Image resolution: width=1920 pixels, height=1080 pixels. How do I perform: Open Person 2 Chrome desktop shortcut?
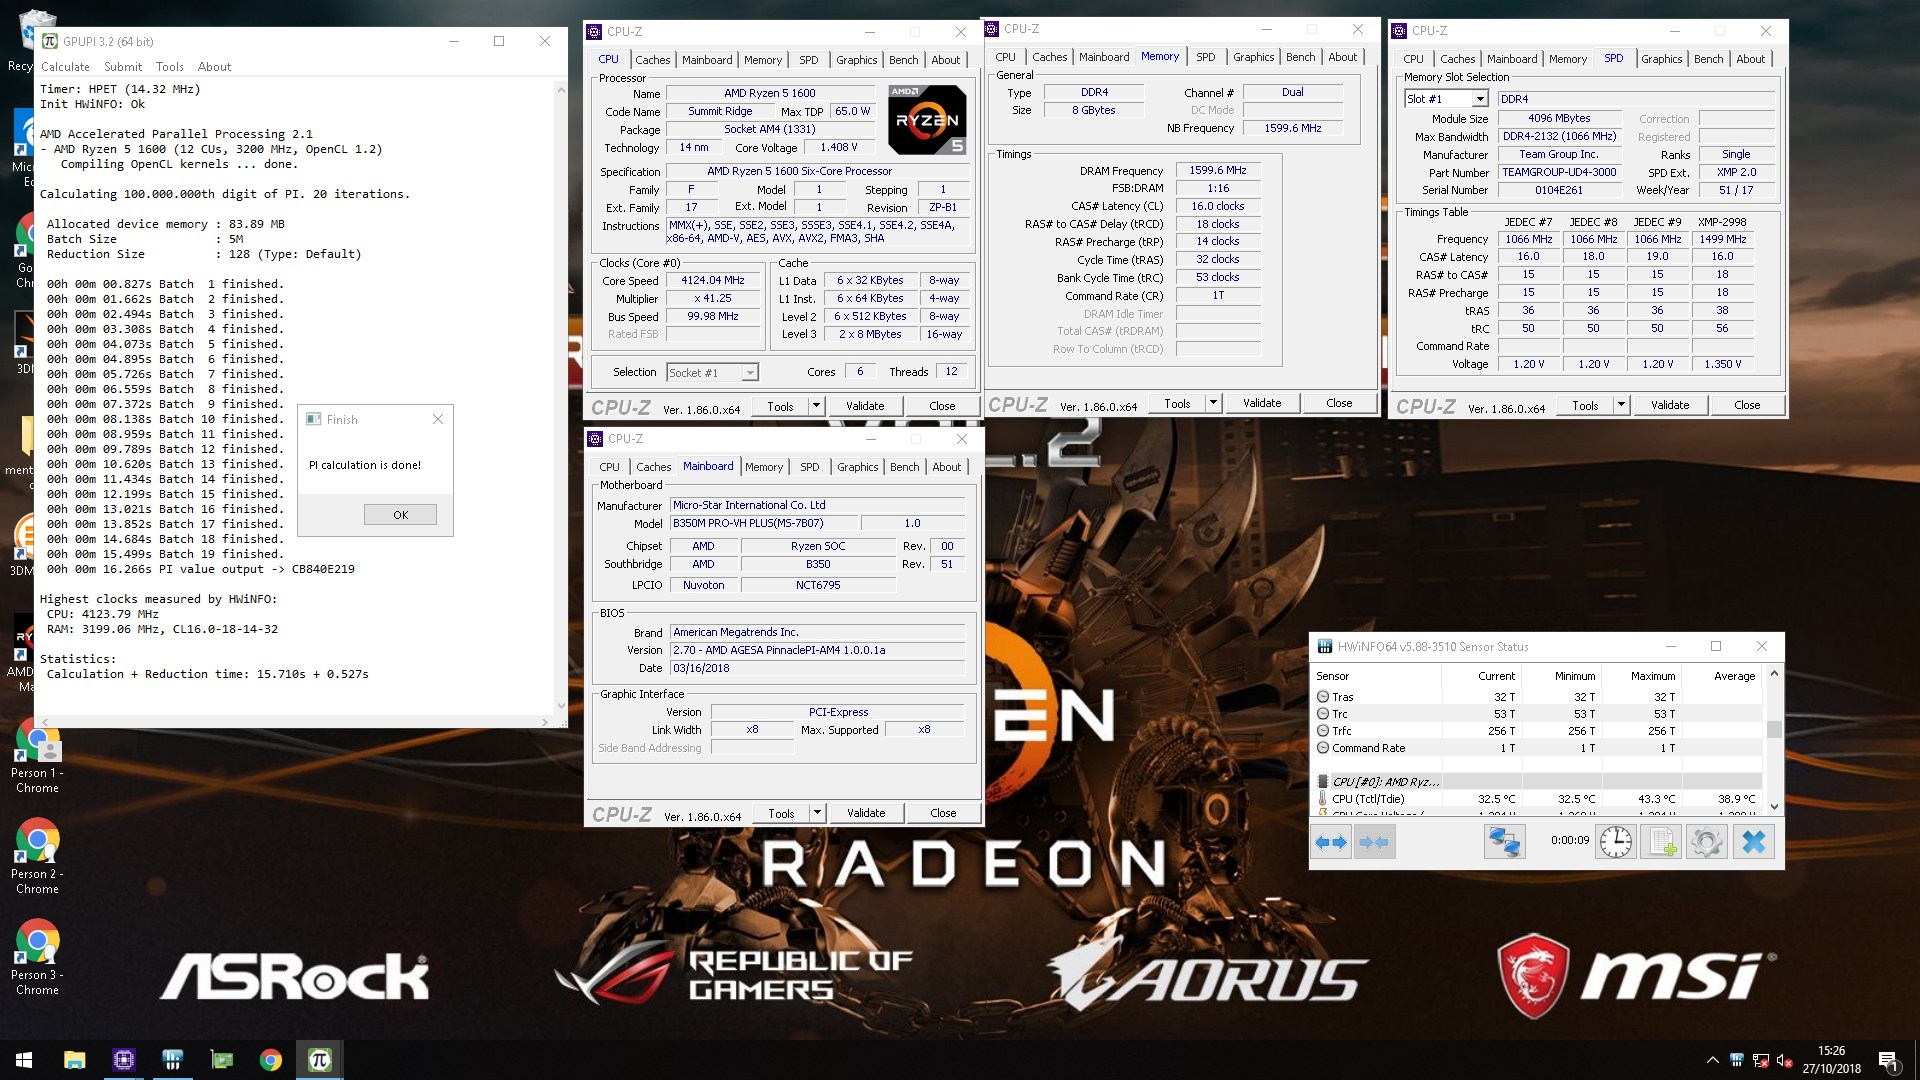[37, 858]
